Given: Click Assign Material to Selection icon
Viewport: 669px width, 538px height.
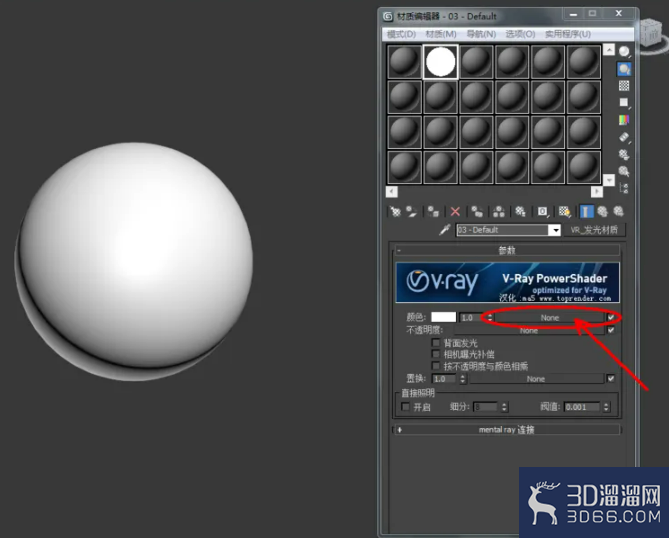Looking at the screenshot, I should click(x=433, y=212).
